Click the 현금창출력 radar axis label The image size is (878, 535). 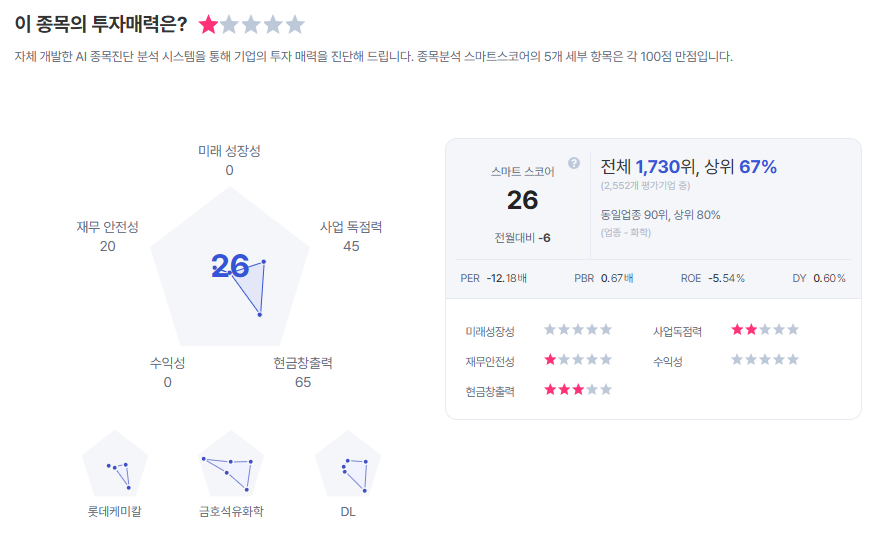(x=303, y=363)
